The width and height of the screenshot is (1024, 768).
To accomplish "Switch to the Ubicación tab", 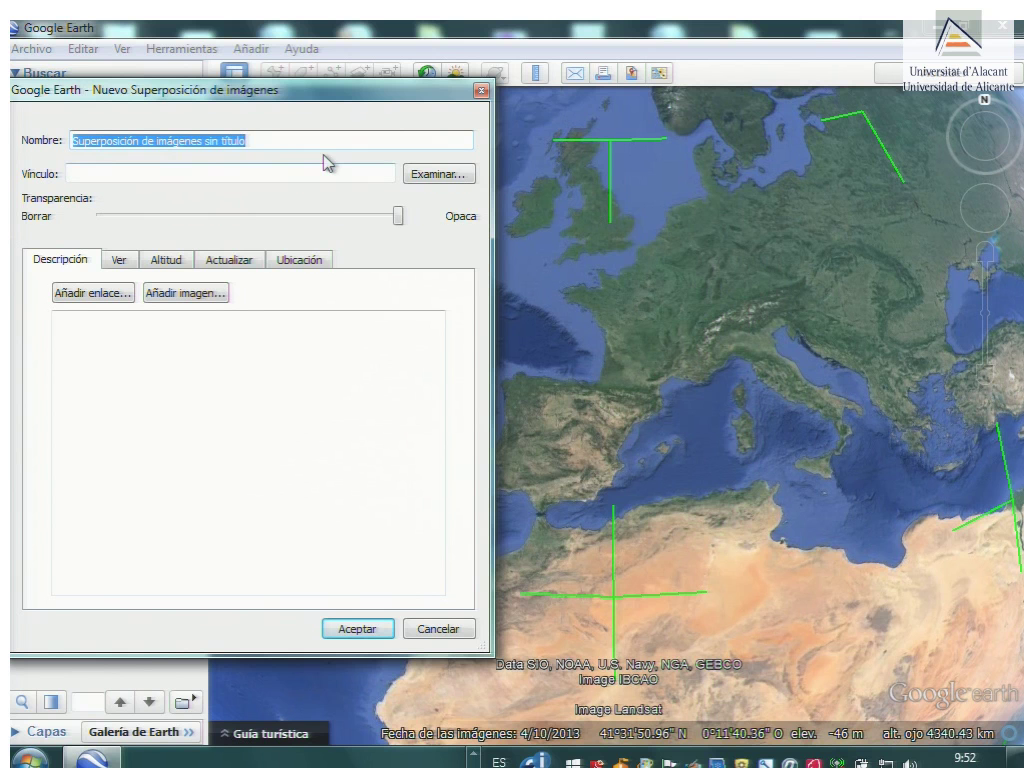I will [299, 260].
